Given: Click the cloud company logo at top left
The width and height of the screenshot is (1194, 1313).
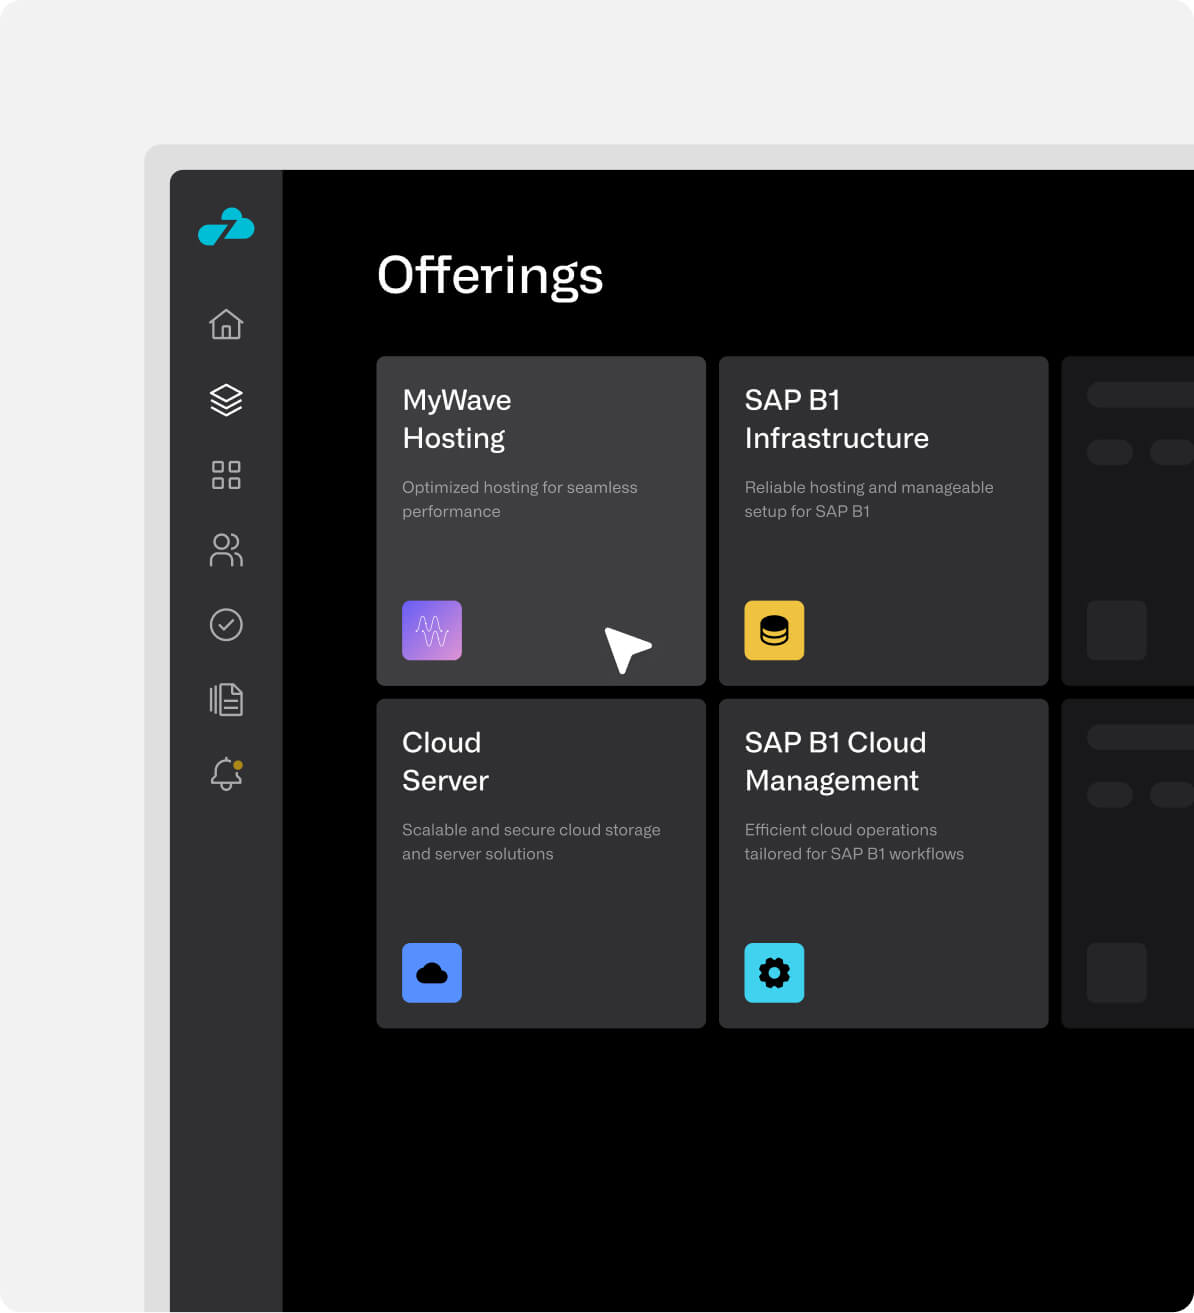Looking at the screenshot, I should pyautogui.click(x=226, y=228).
